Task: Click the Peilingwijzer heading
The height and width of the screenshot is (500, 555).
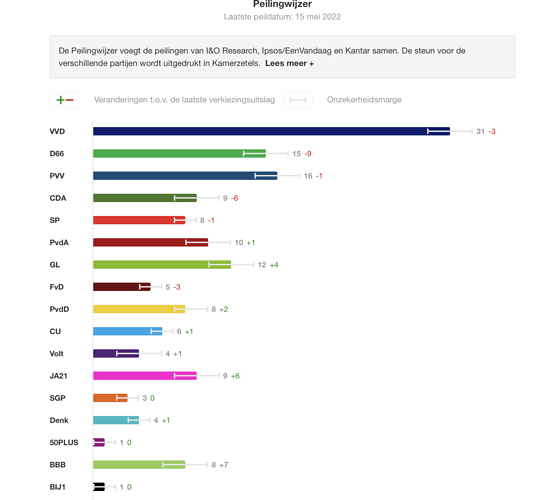Action: [x=282, y=4]
